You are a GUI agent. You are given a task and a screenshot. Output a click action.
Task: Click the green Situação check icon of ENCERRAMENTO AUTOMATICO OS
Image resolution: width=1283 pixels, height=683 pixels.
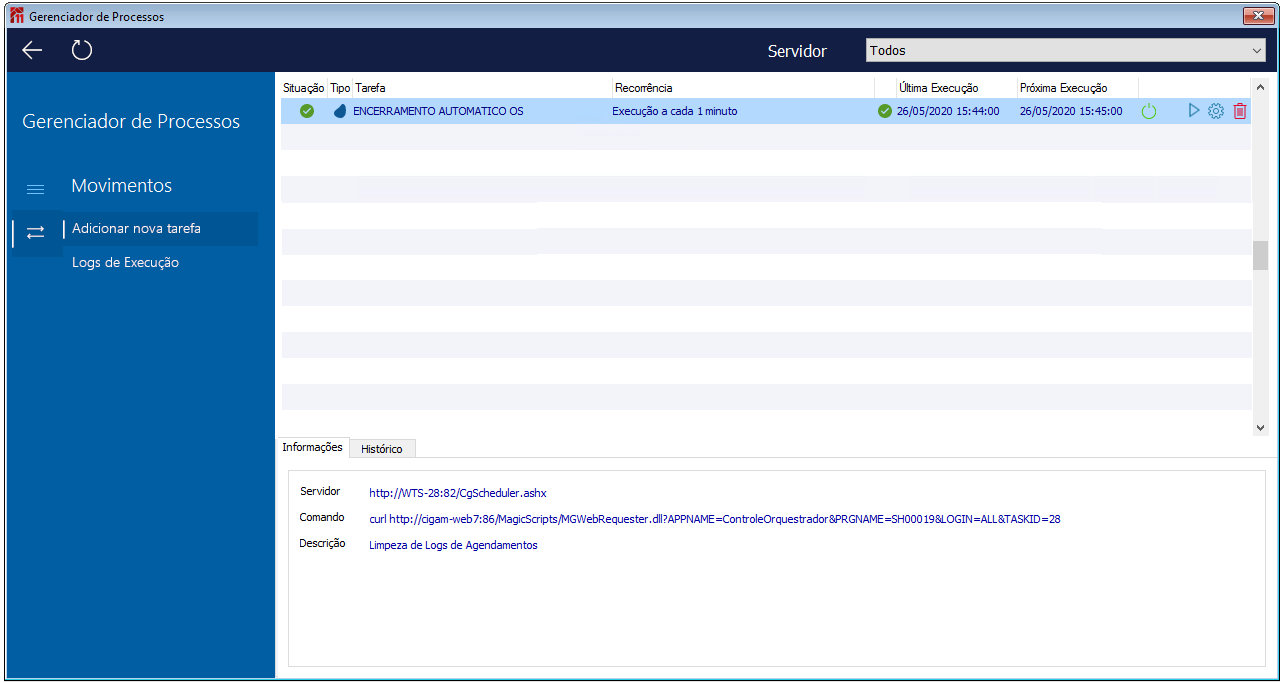pos(307,111)
